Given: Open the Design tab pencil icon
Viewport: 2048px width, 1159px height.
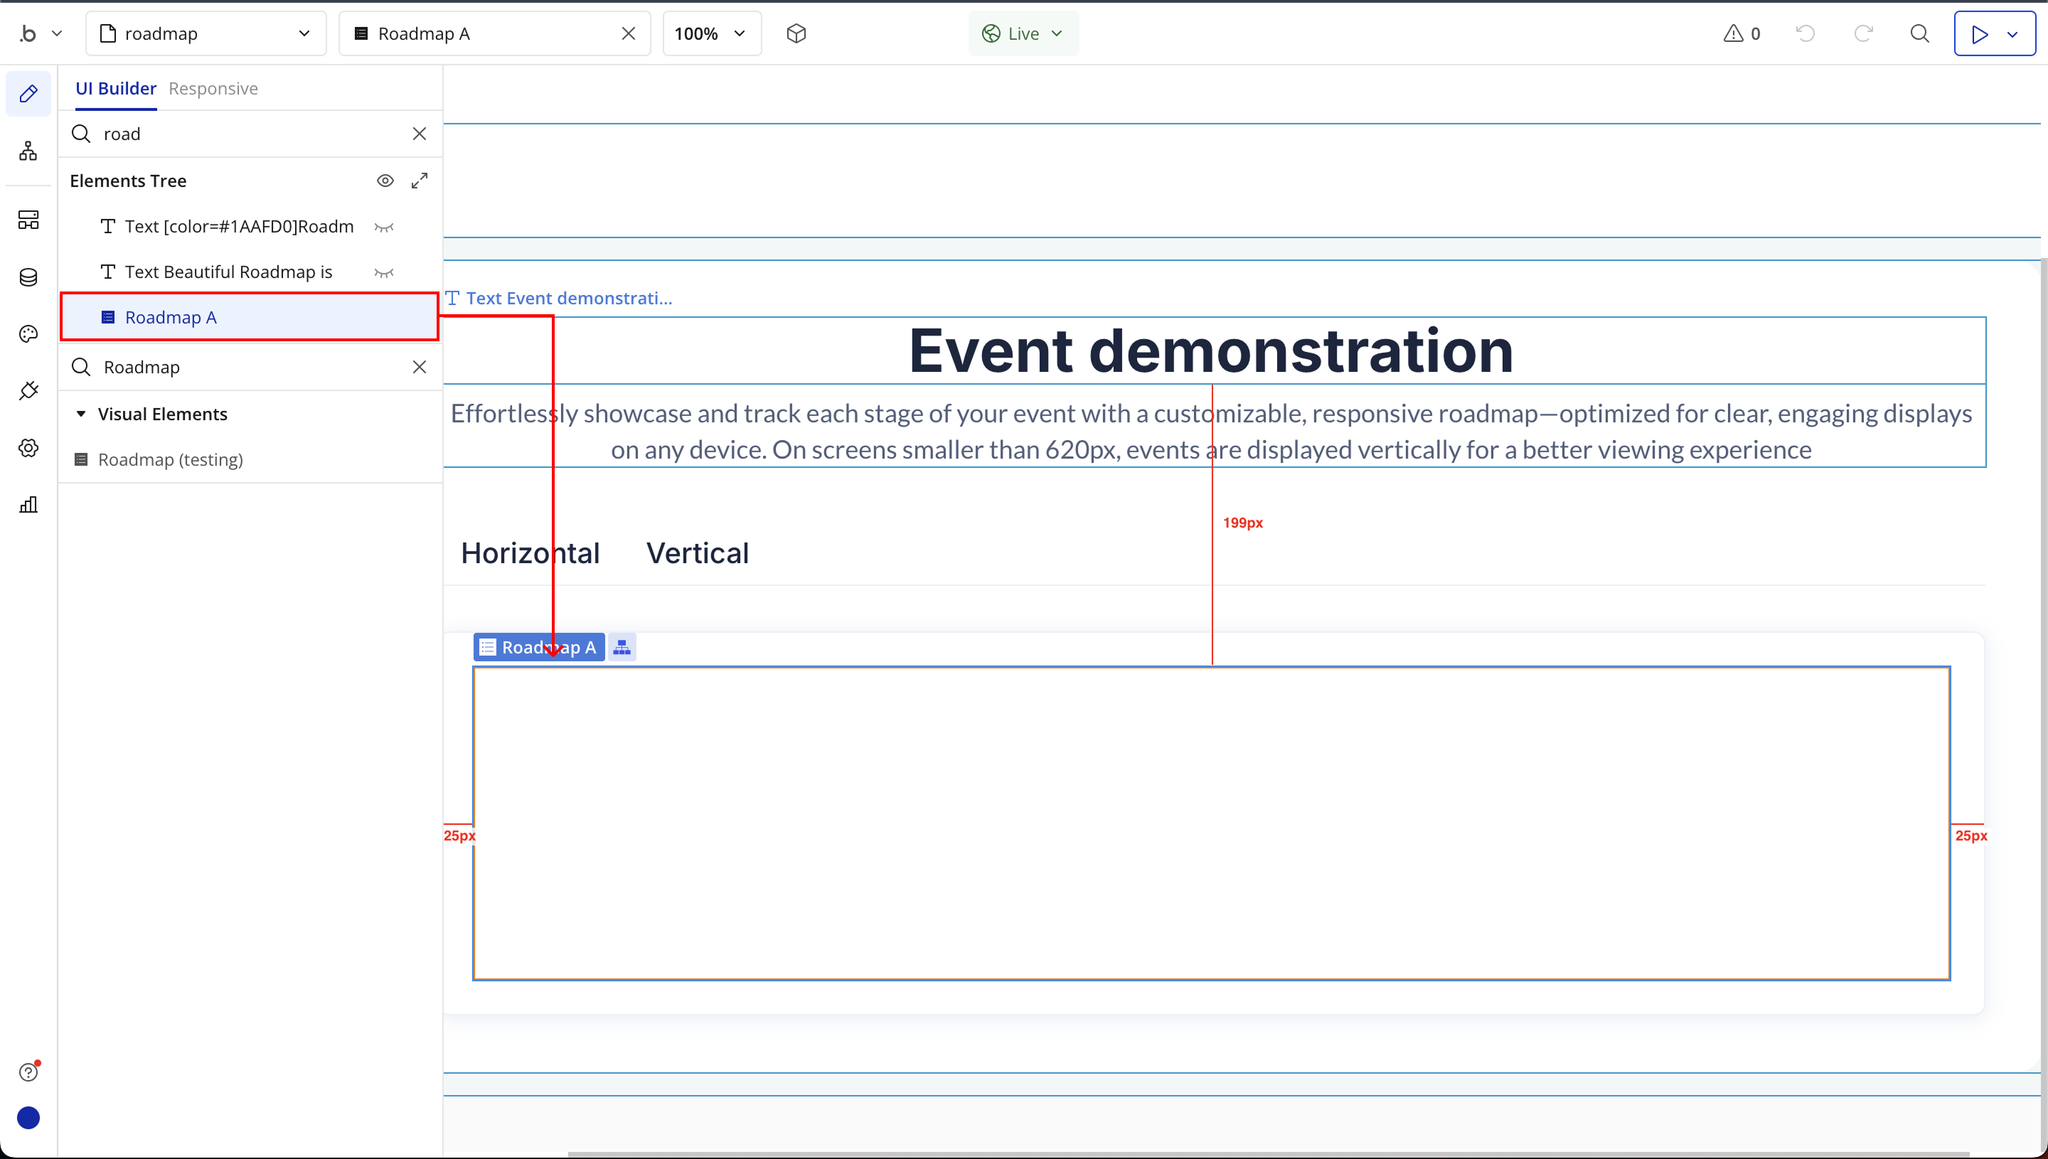Looking at the screenshot, I should coord(28,94).
